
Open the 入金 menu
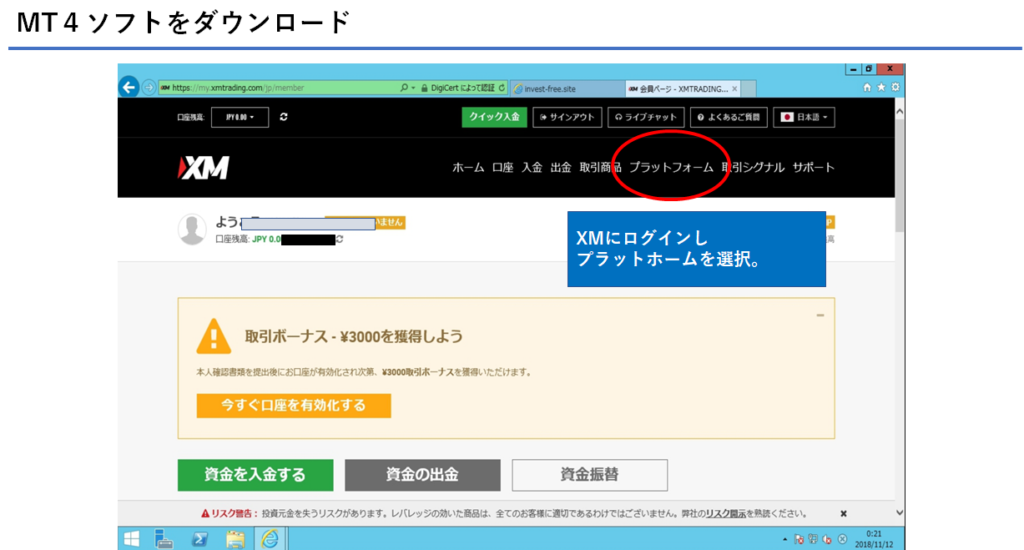[532, 168]
